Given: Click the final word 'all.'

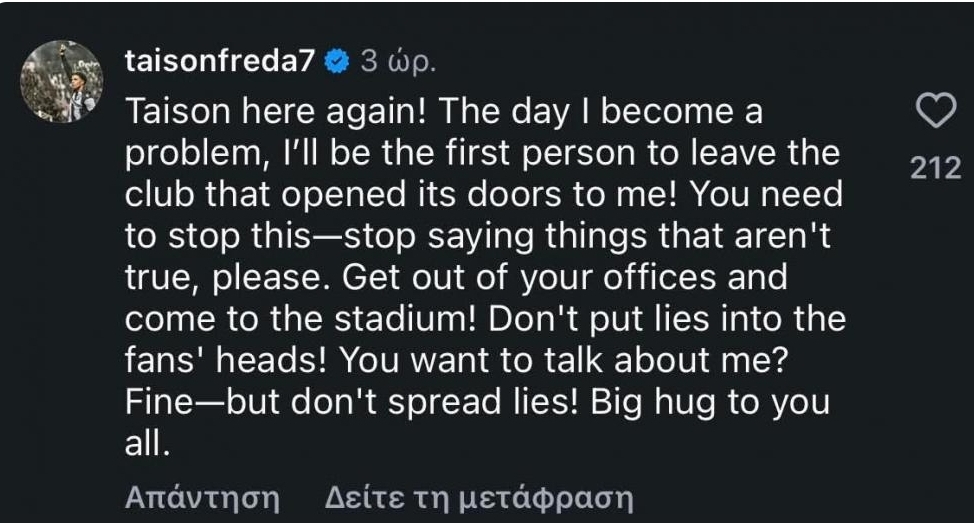Looking at the screenshot, I should point(147,443).
